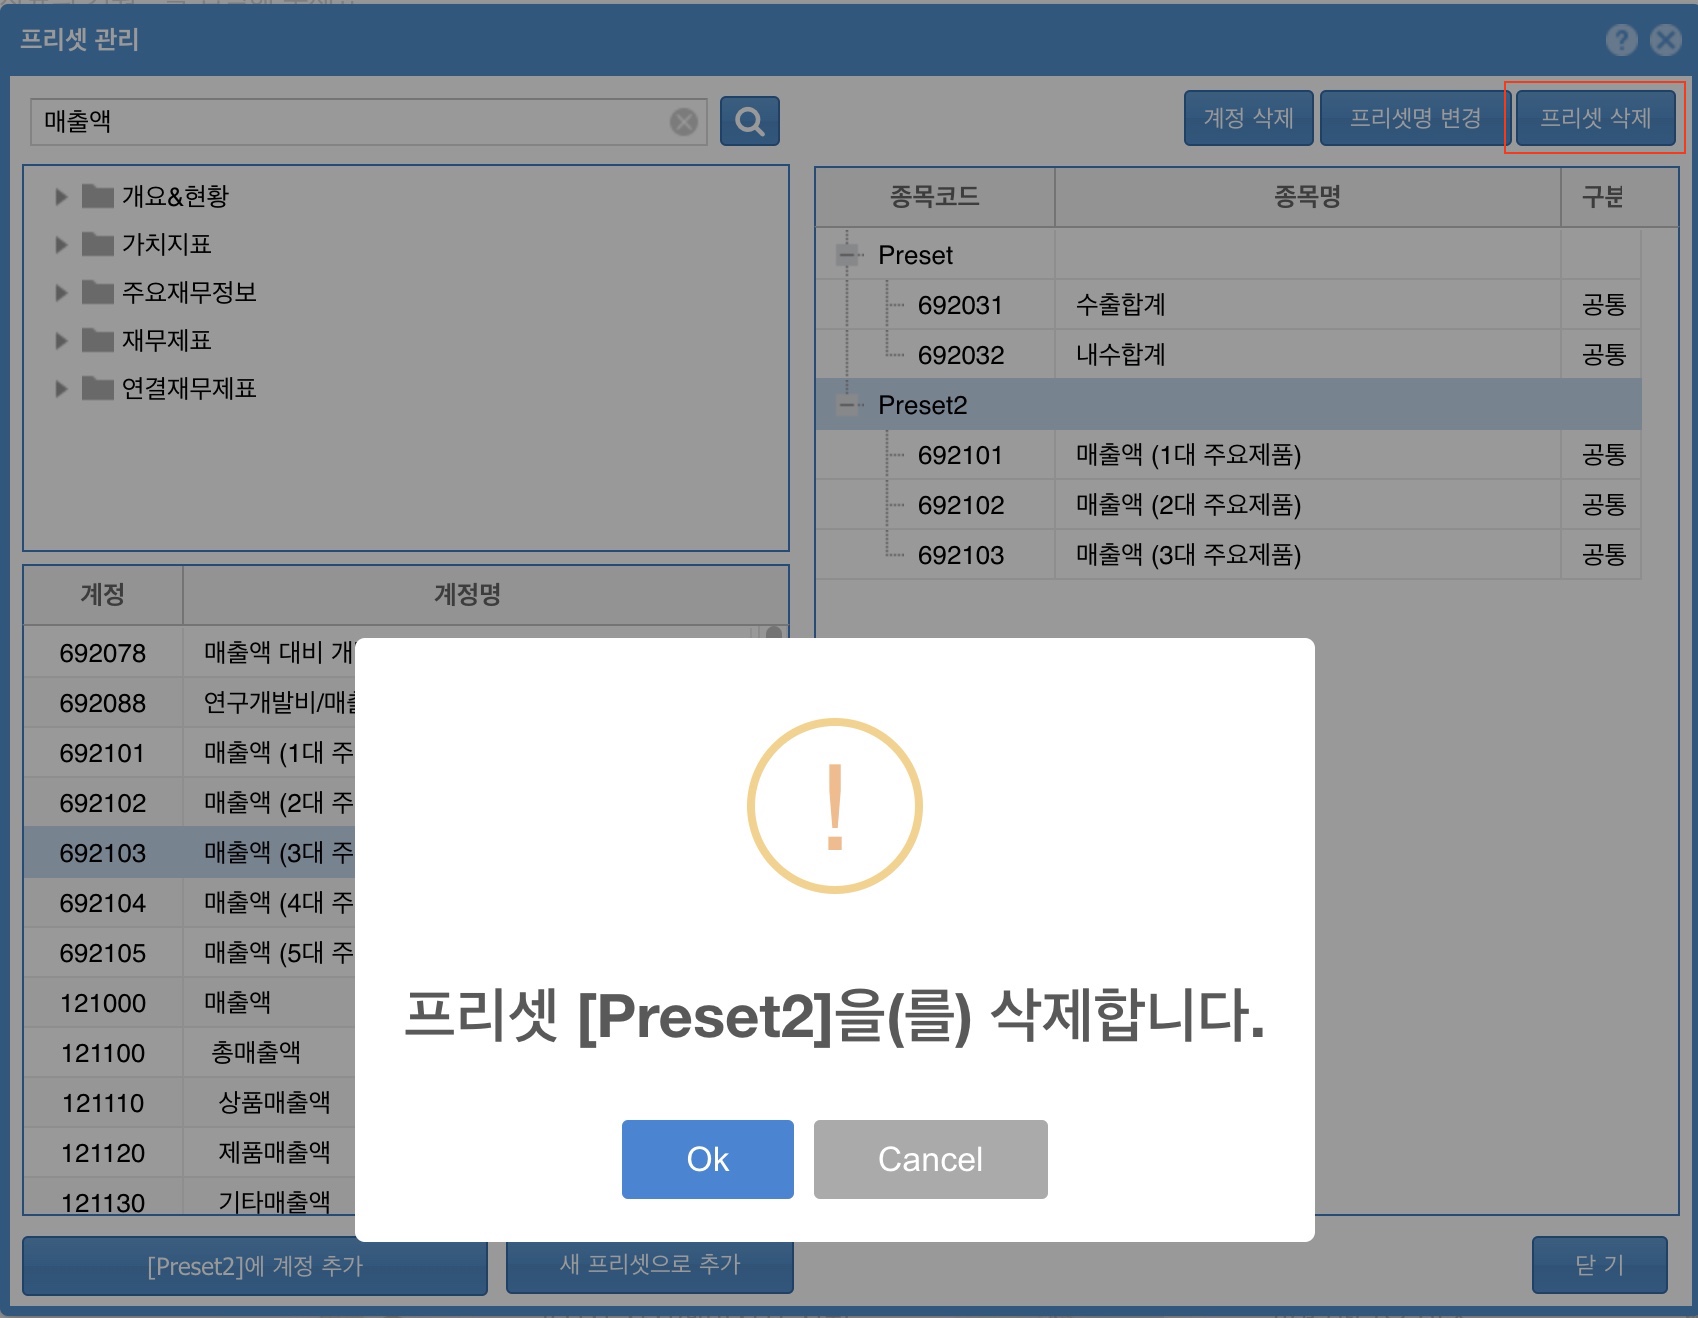Viewport: 1698px width, 1318px height.
Task: Select the Preset2 row
Action: (x=1228, y=405)
